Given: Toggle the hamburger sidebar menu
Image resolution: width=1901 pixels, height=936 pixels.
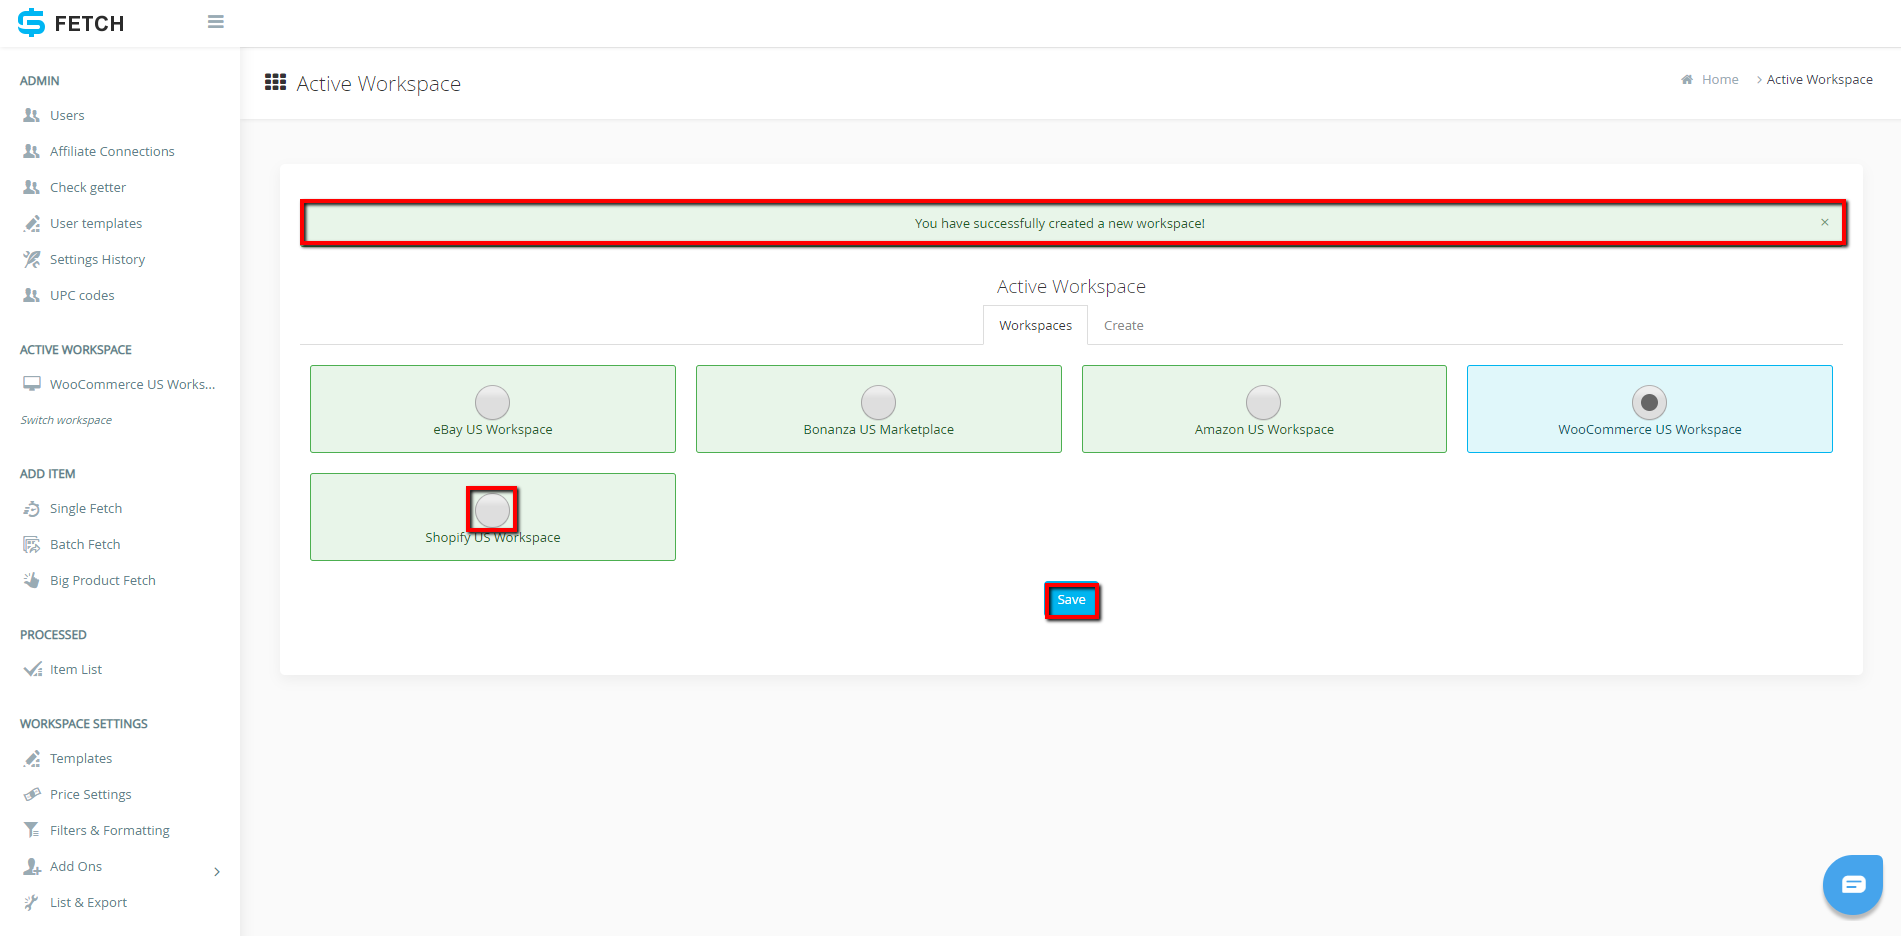Looking at the screenshot, I should click(215, 22).
